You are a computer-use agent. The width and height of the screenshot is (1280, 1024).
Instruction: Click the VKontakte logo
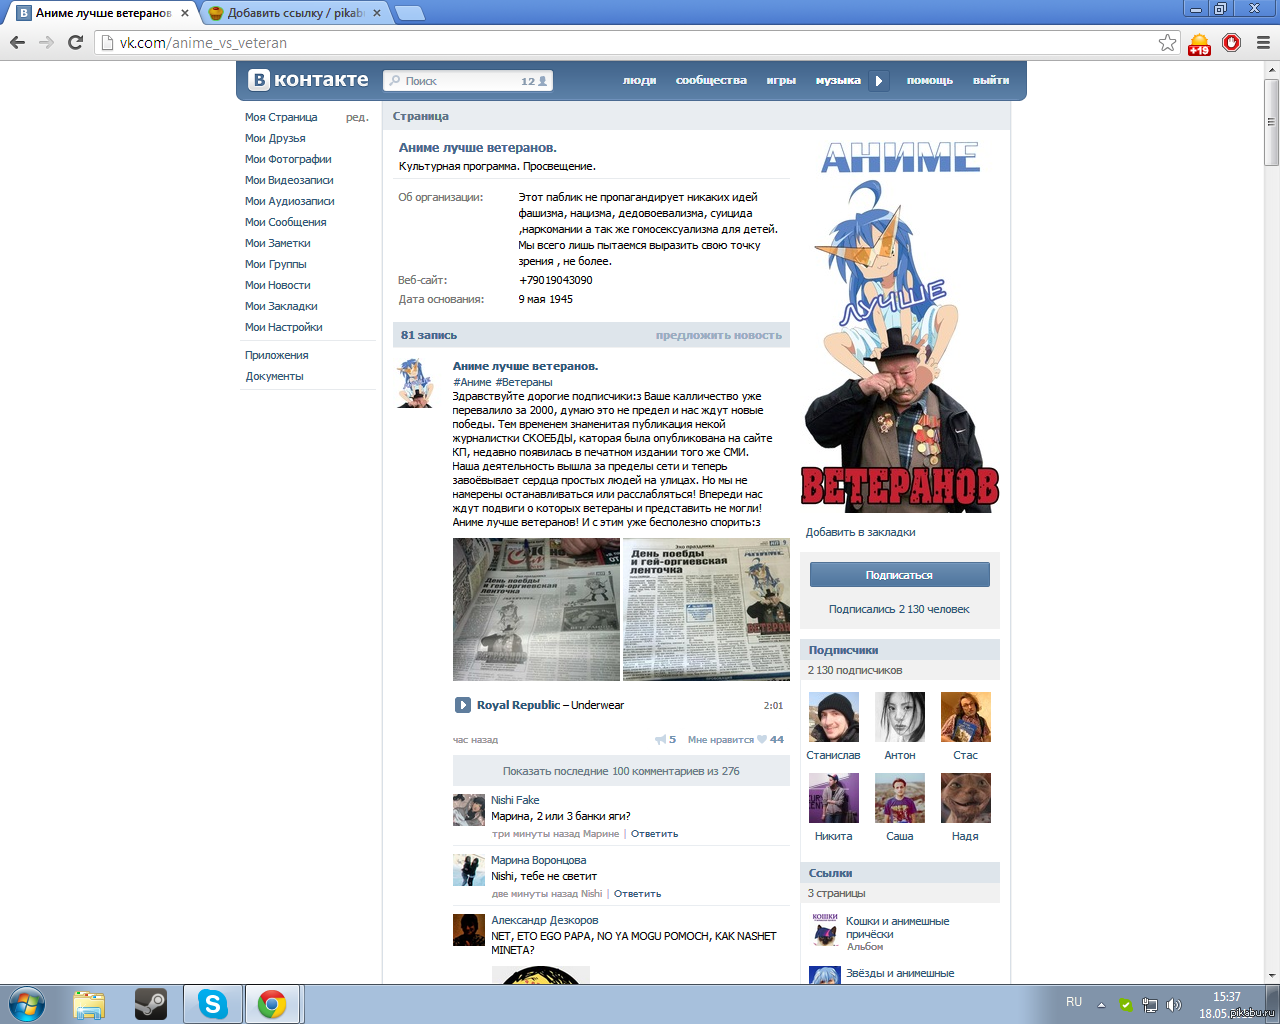(309, 80)
